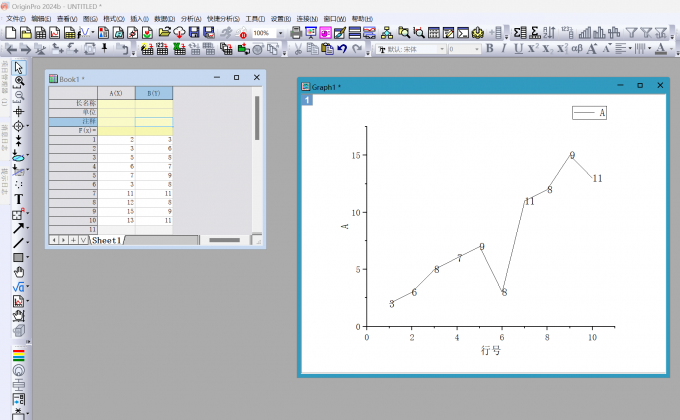
Task: Select the Screen Reader crosshair tool
Action: coord(18,112)
